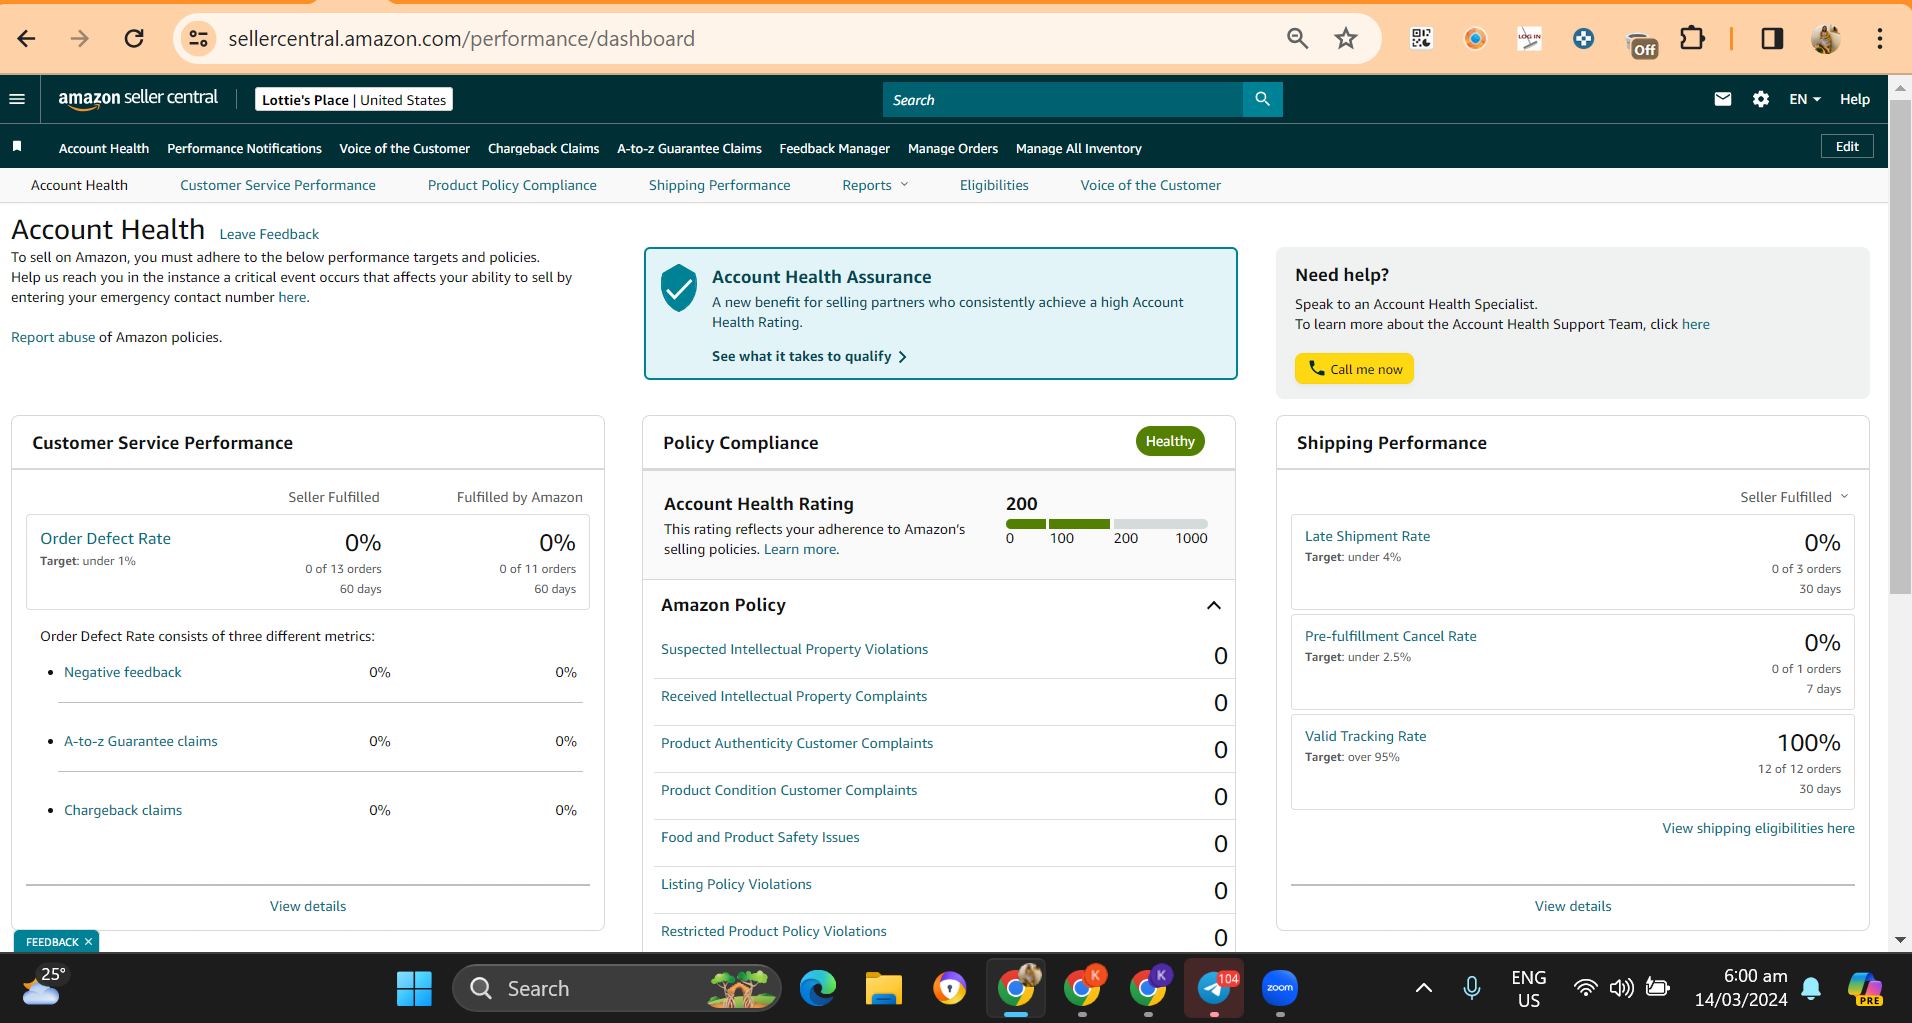
Task: Toggle the Chrome side panel
Action: pos(1772,39)
